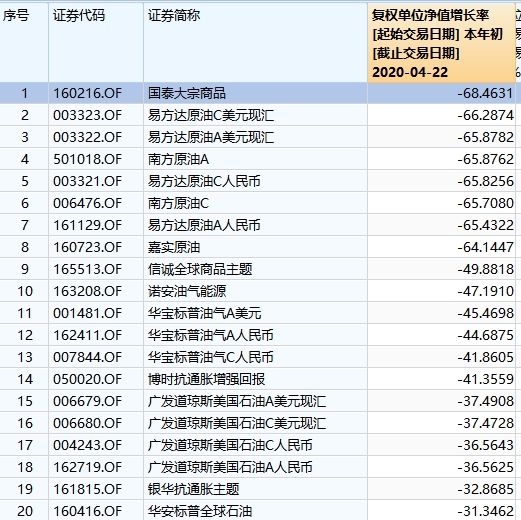Select 博时抗通胀增强回报 fund name
521x520 pixels.
point(206,379)
